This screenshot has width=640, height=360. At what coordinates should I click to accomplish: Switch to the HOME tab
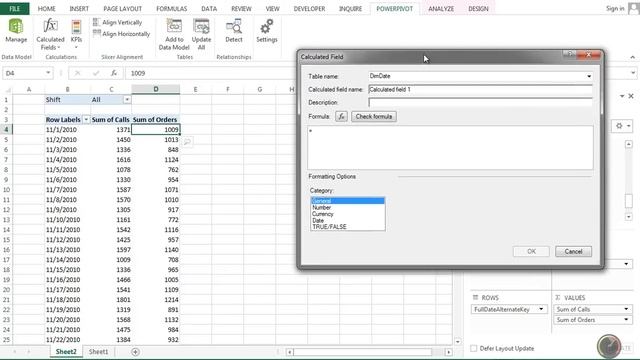47,9
